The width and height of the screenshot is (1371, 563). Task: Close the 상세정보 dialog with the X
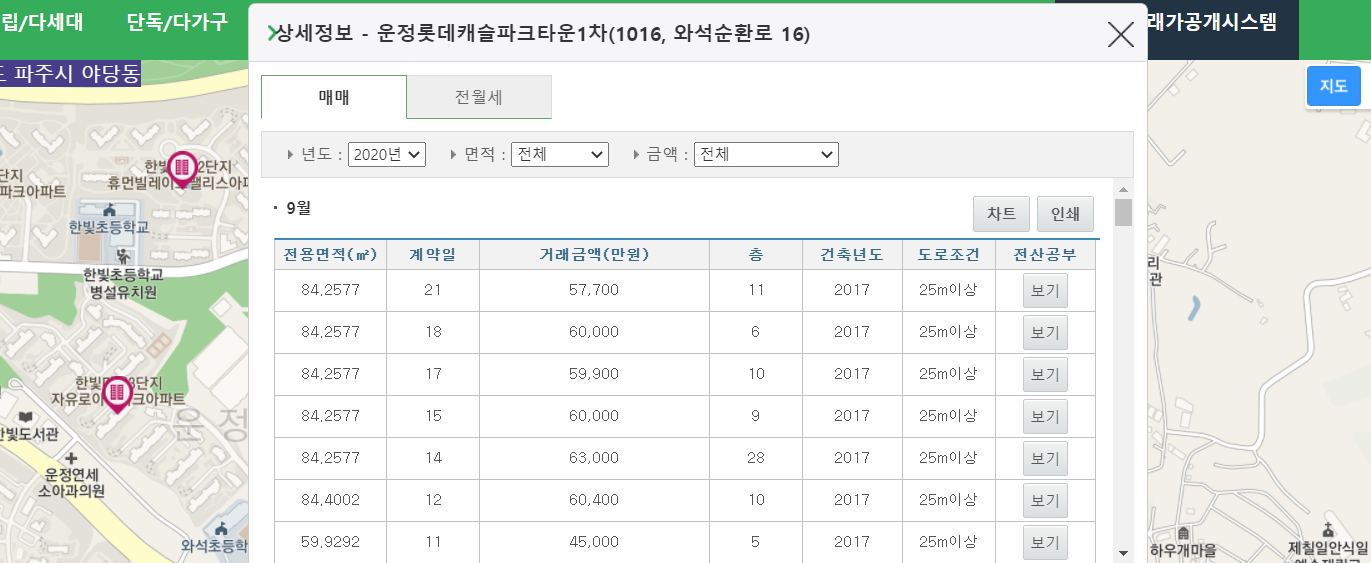click(x=1121, y=35)
